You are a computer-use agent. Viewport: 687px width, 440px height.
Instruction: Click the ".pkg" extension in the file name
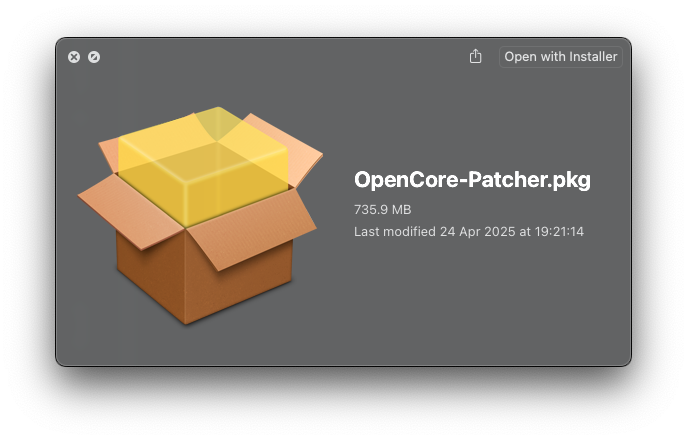pos(570,180)
